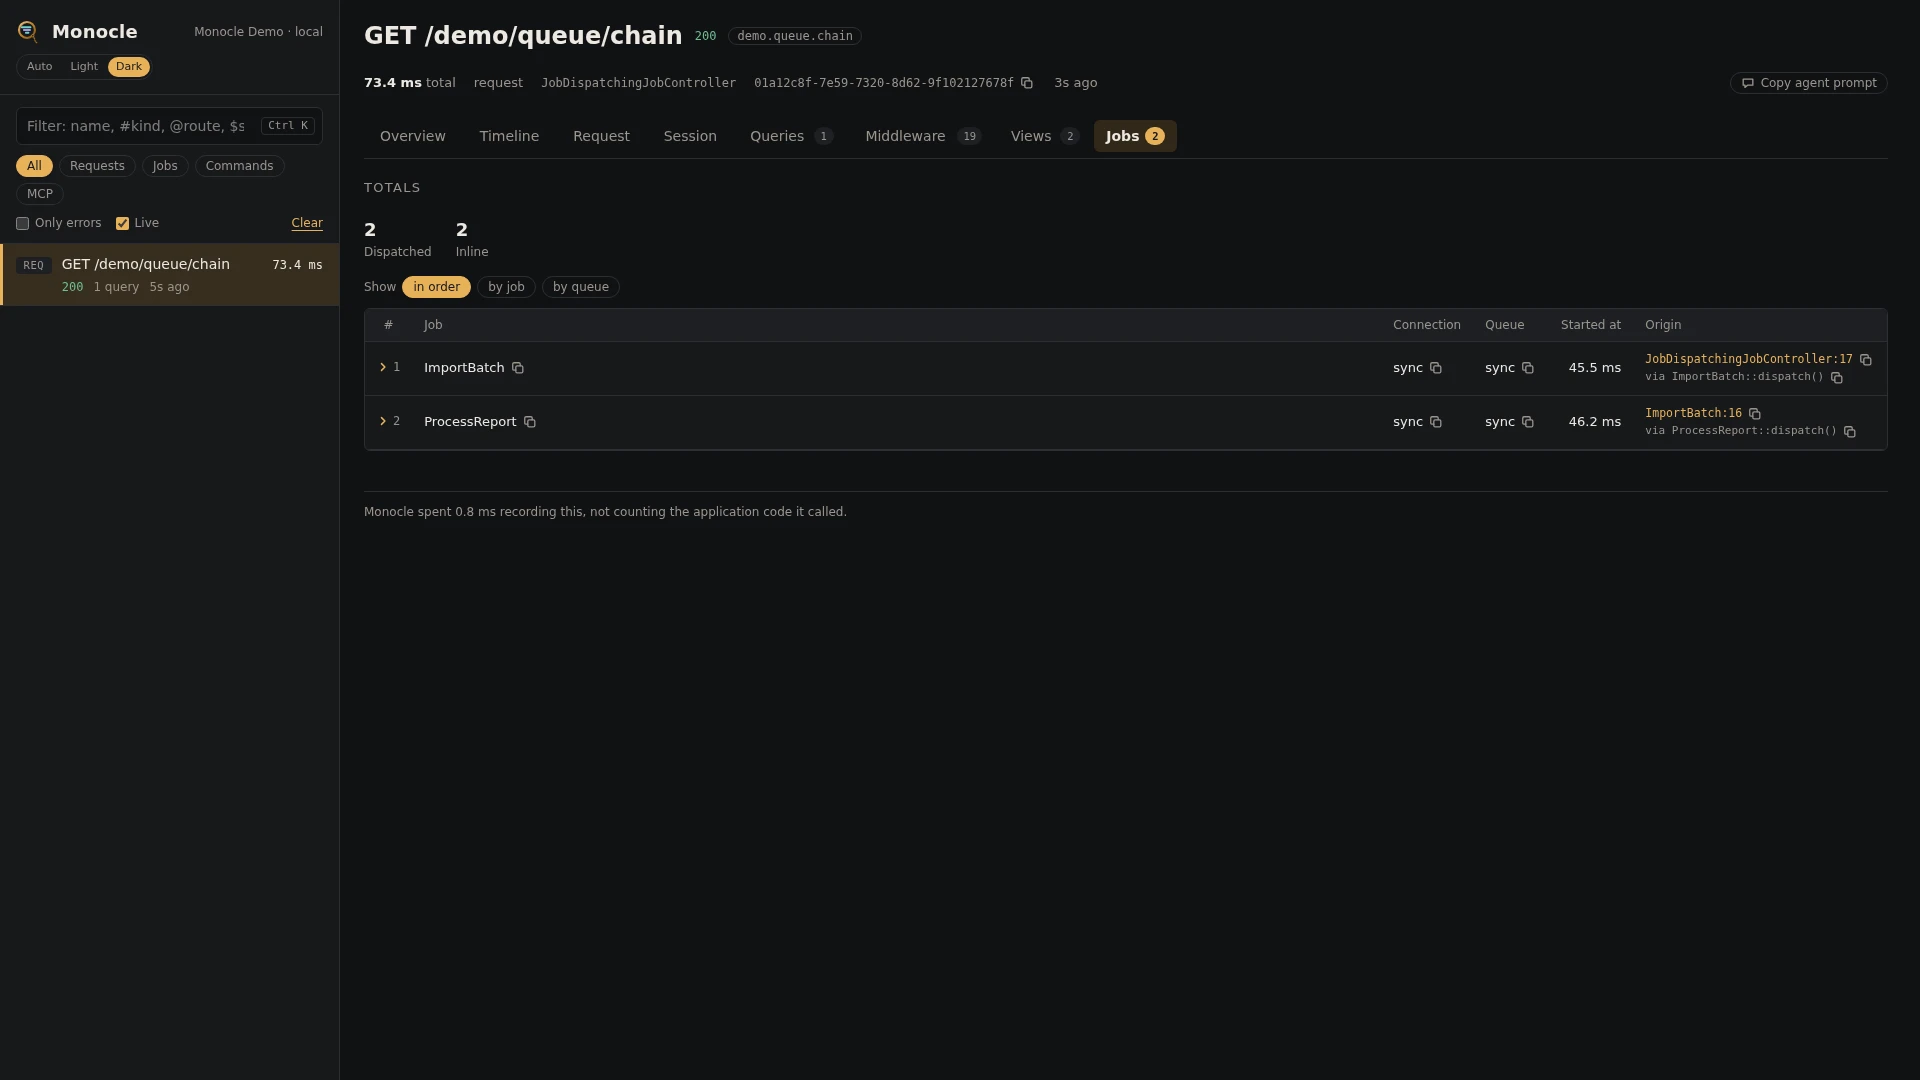
Task: Click ImportBatch:16 origin link
Action: [x=1693, y=413]
